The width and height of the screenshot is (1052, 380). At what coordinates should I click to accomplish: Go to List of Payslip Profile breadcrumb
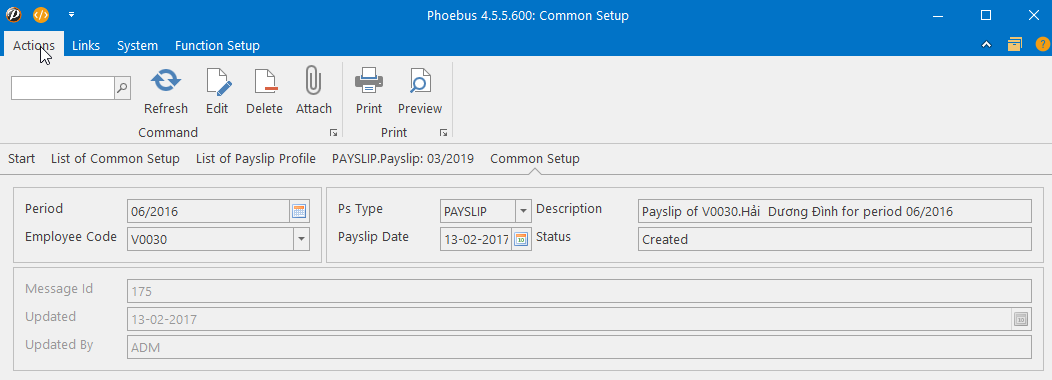point(256,159)
